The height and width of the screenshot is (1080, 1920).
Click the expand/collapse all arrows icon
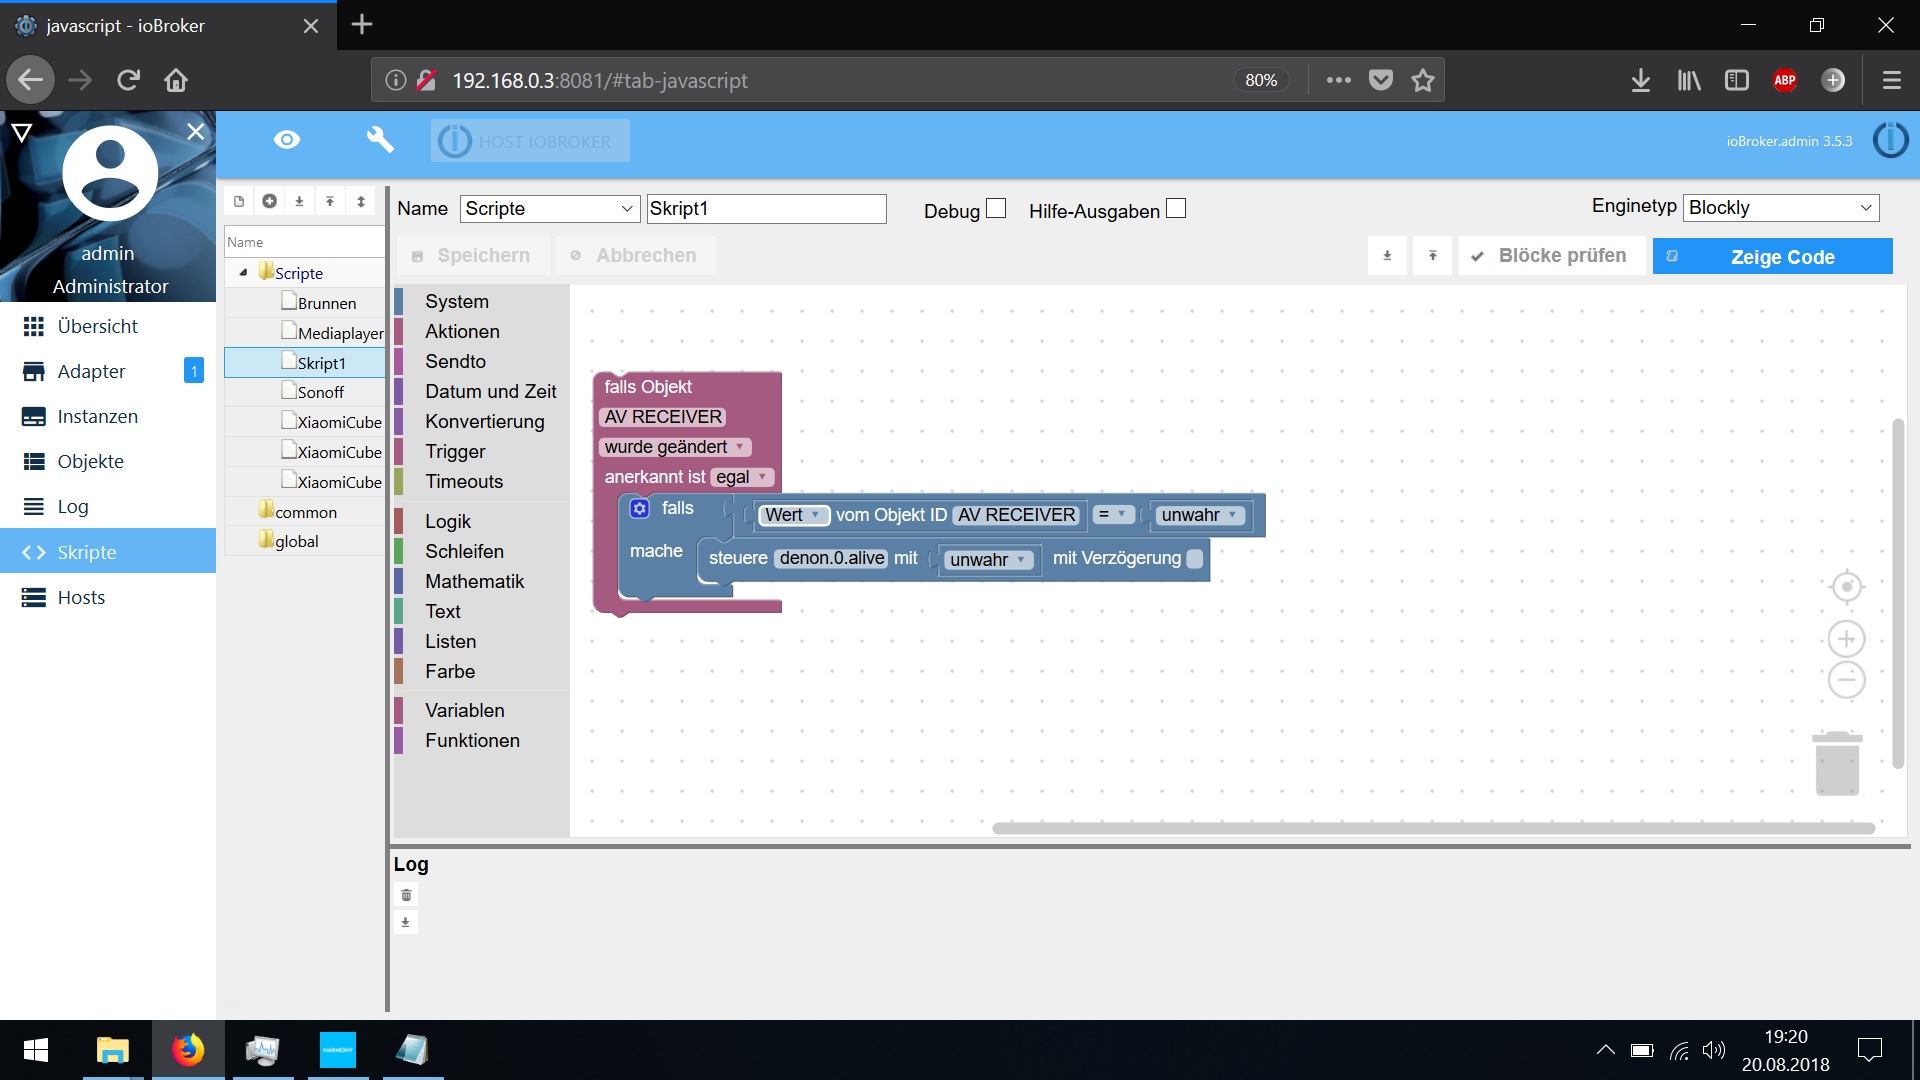coord(361,201)
